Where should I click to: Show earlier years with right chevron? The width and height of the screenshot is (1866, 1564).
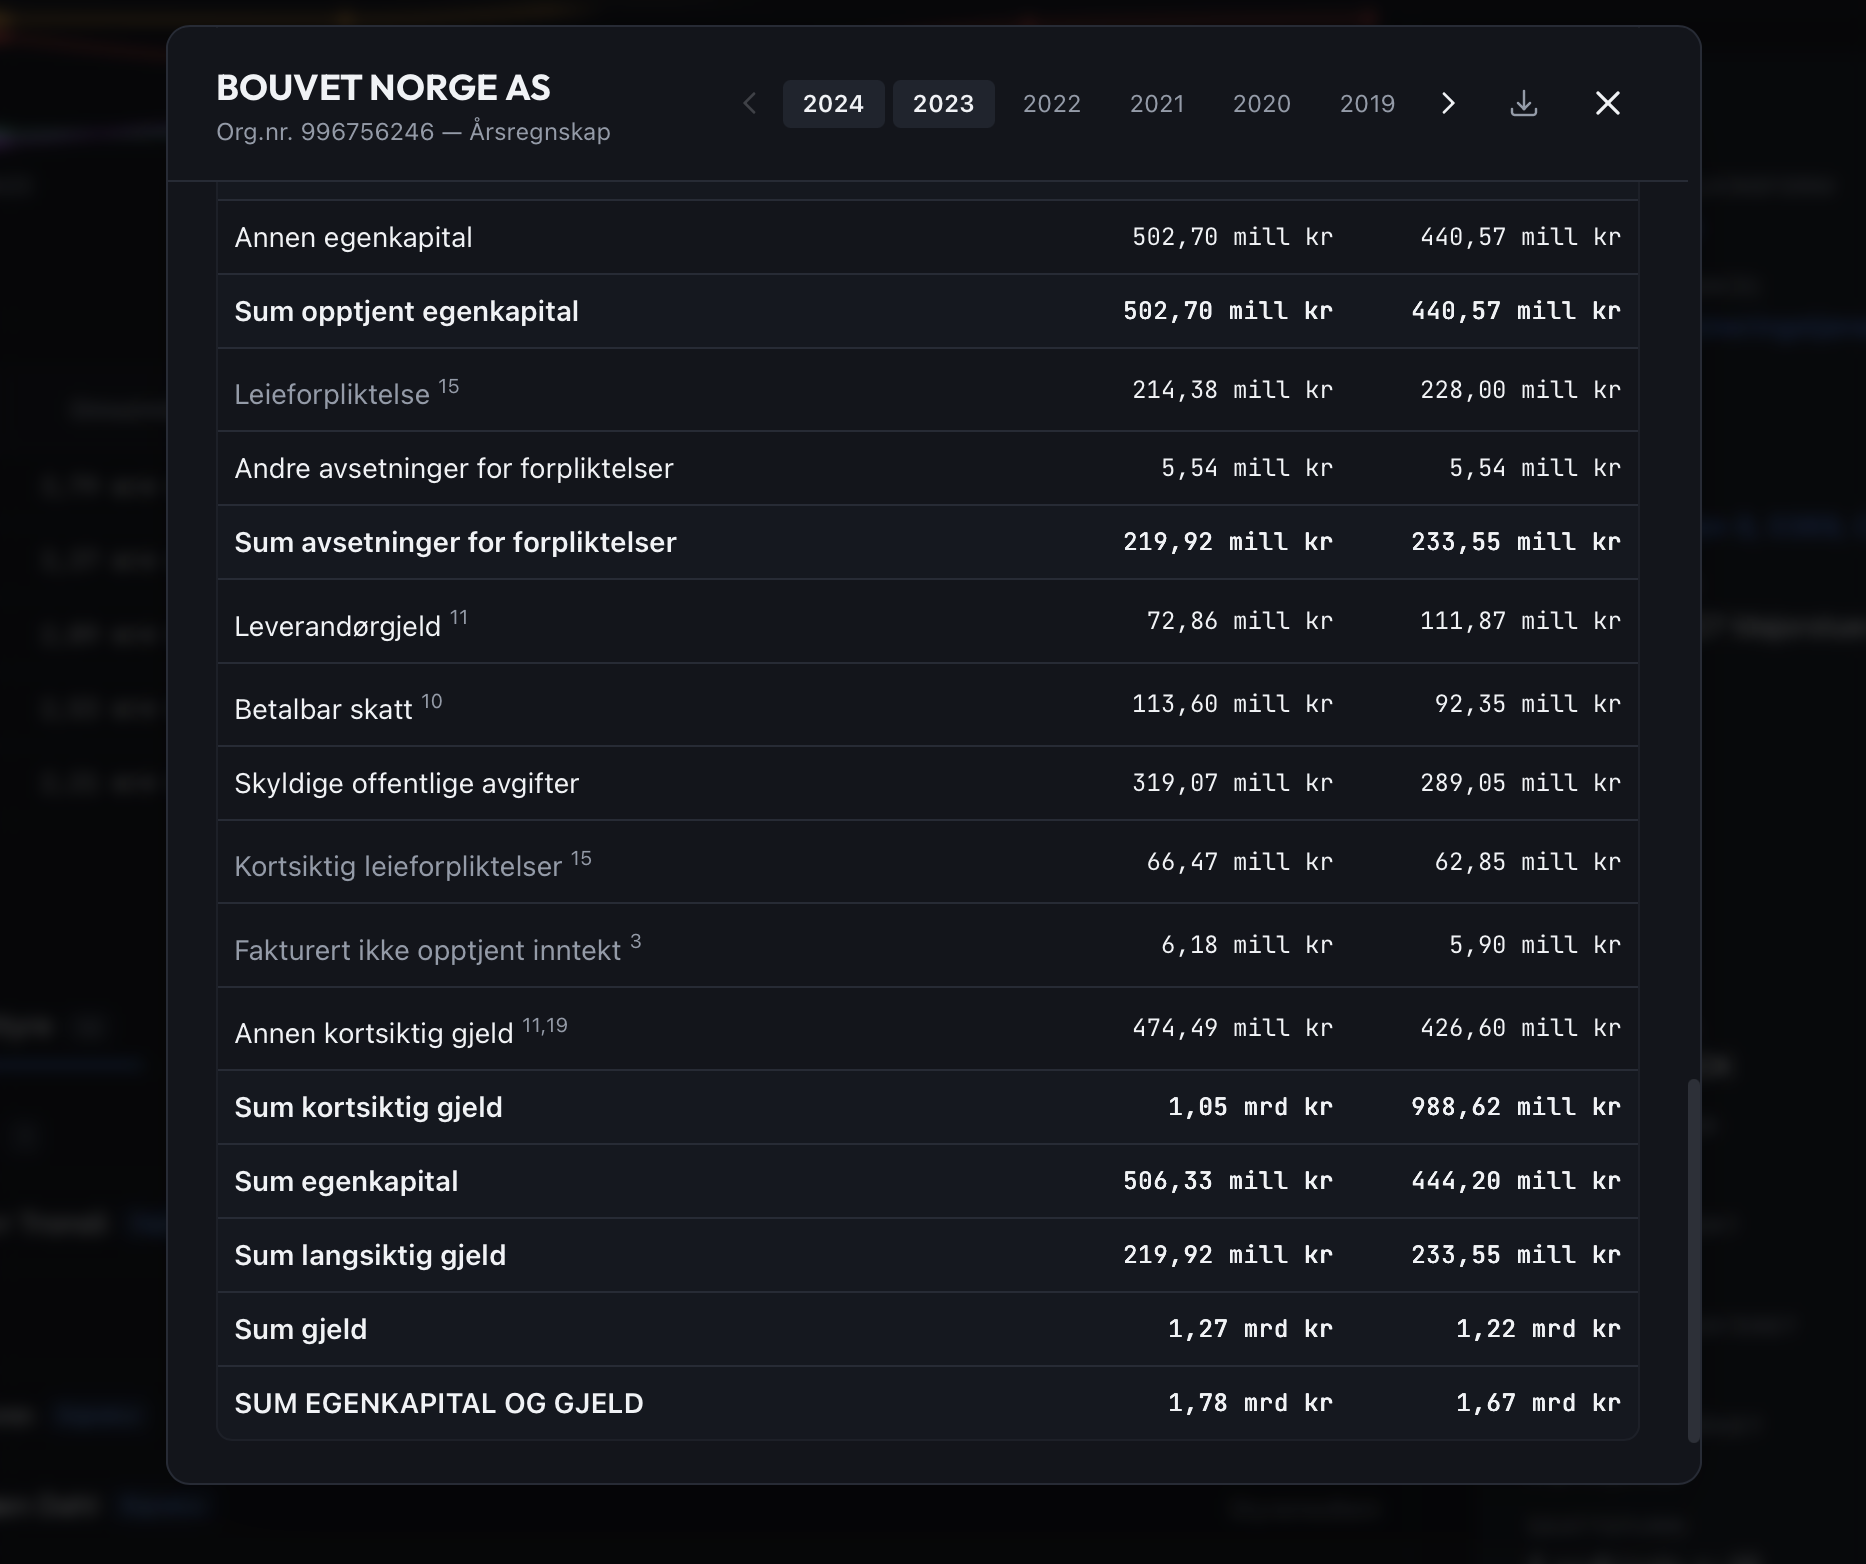click(x=1448, y=103)
